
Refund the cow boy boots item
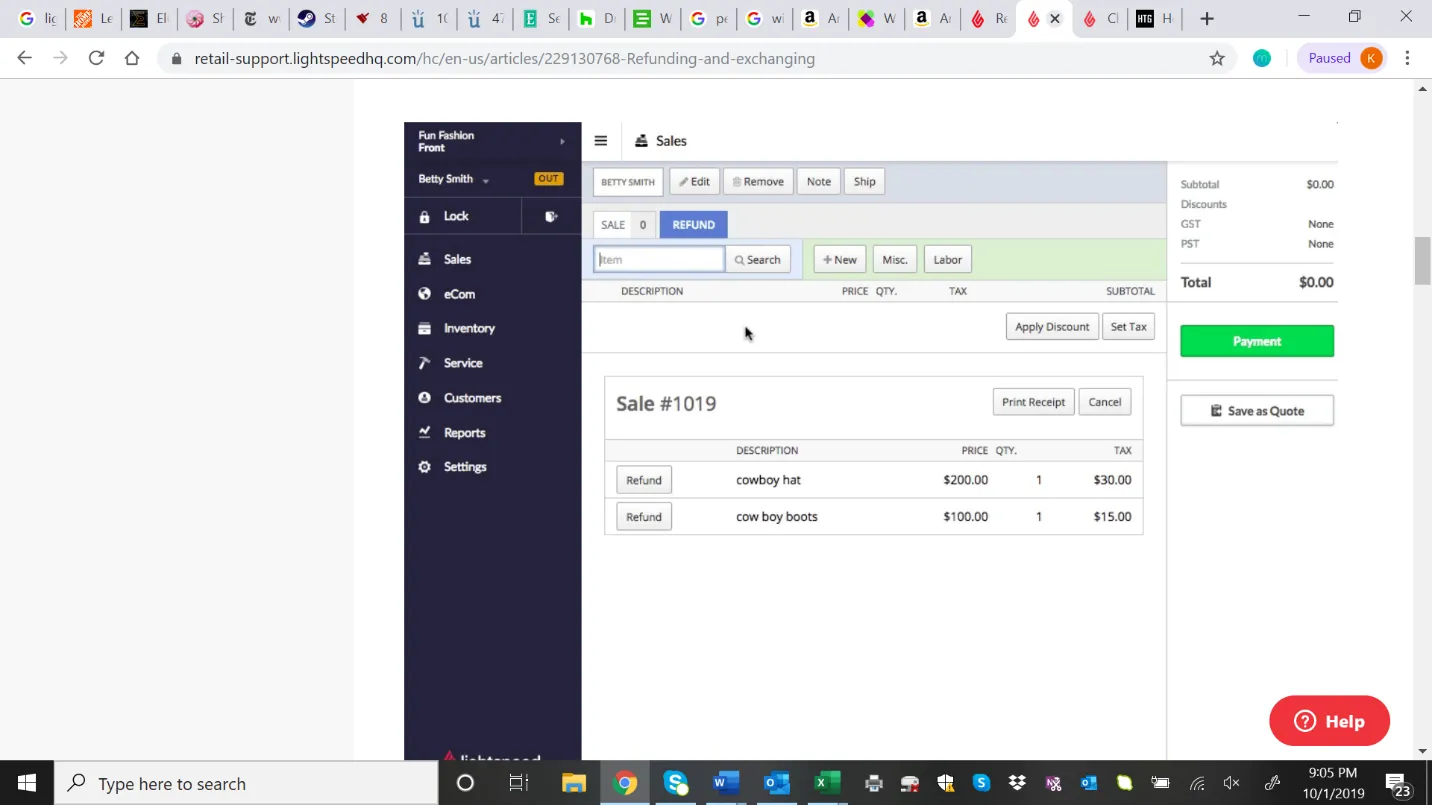coord(644,517)
